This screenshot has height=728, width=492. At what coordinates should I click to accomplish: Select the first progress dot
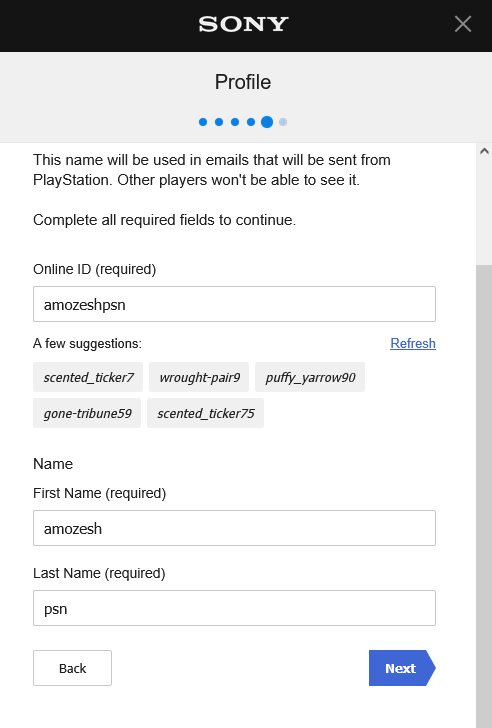(x=203, y=122)
